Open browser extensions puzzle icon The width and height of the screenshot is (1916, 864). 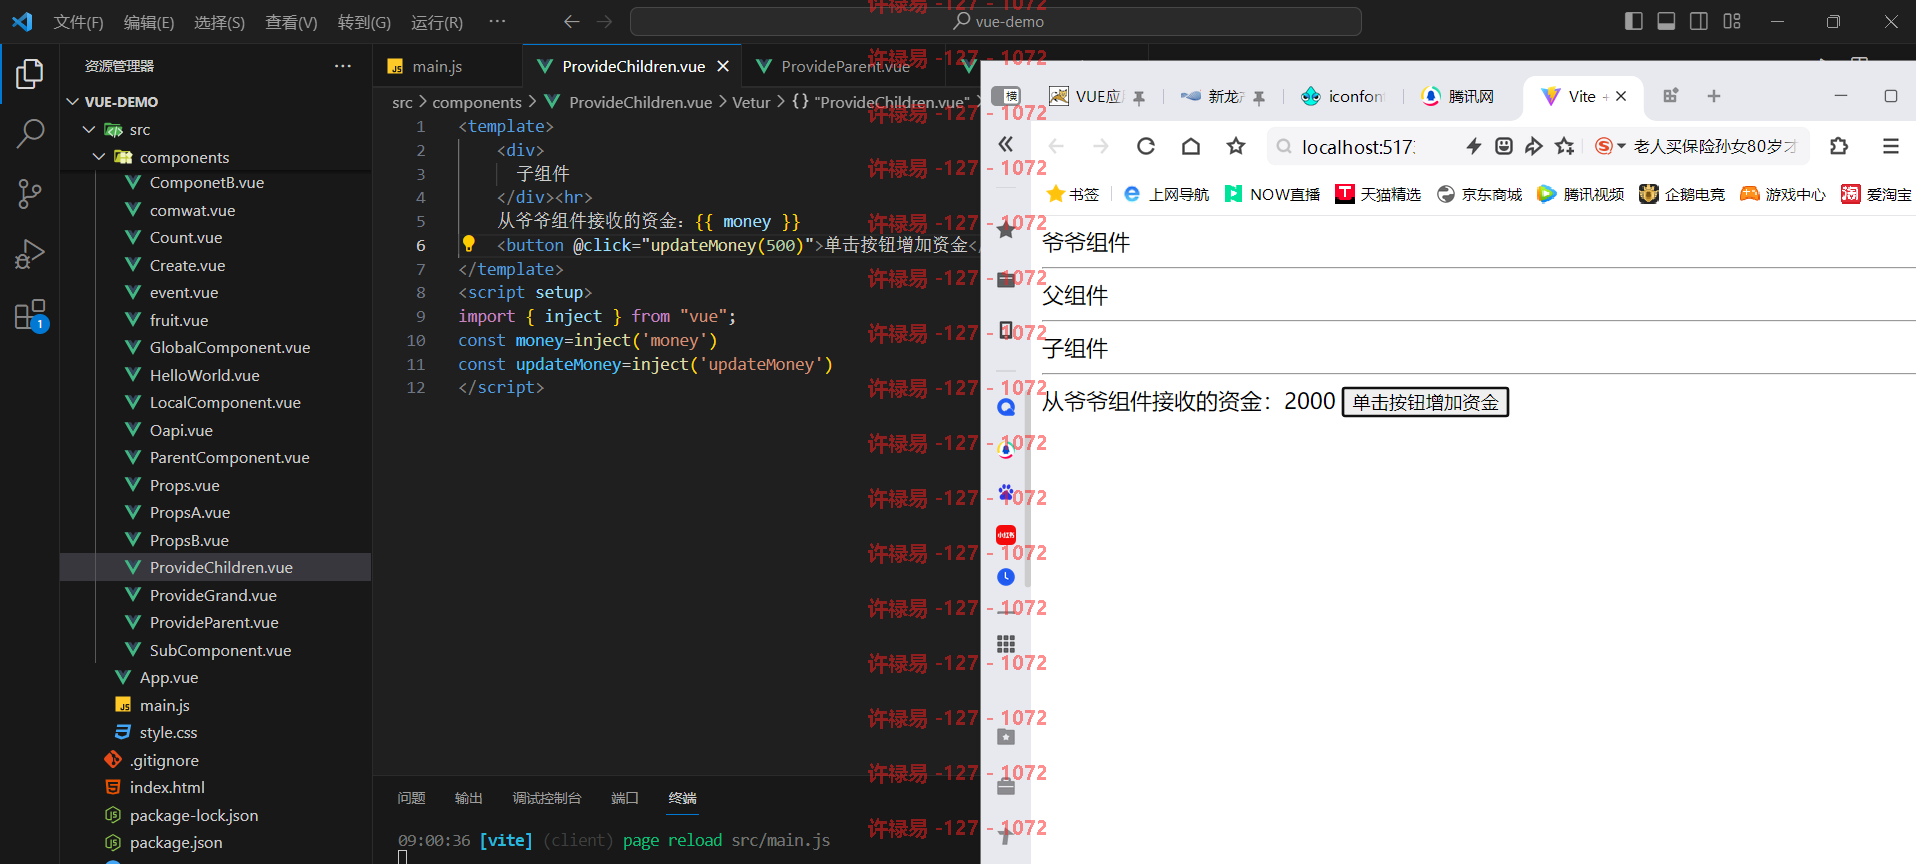1838,147
